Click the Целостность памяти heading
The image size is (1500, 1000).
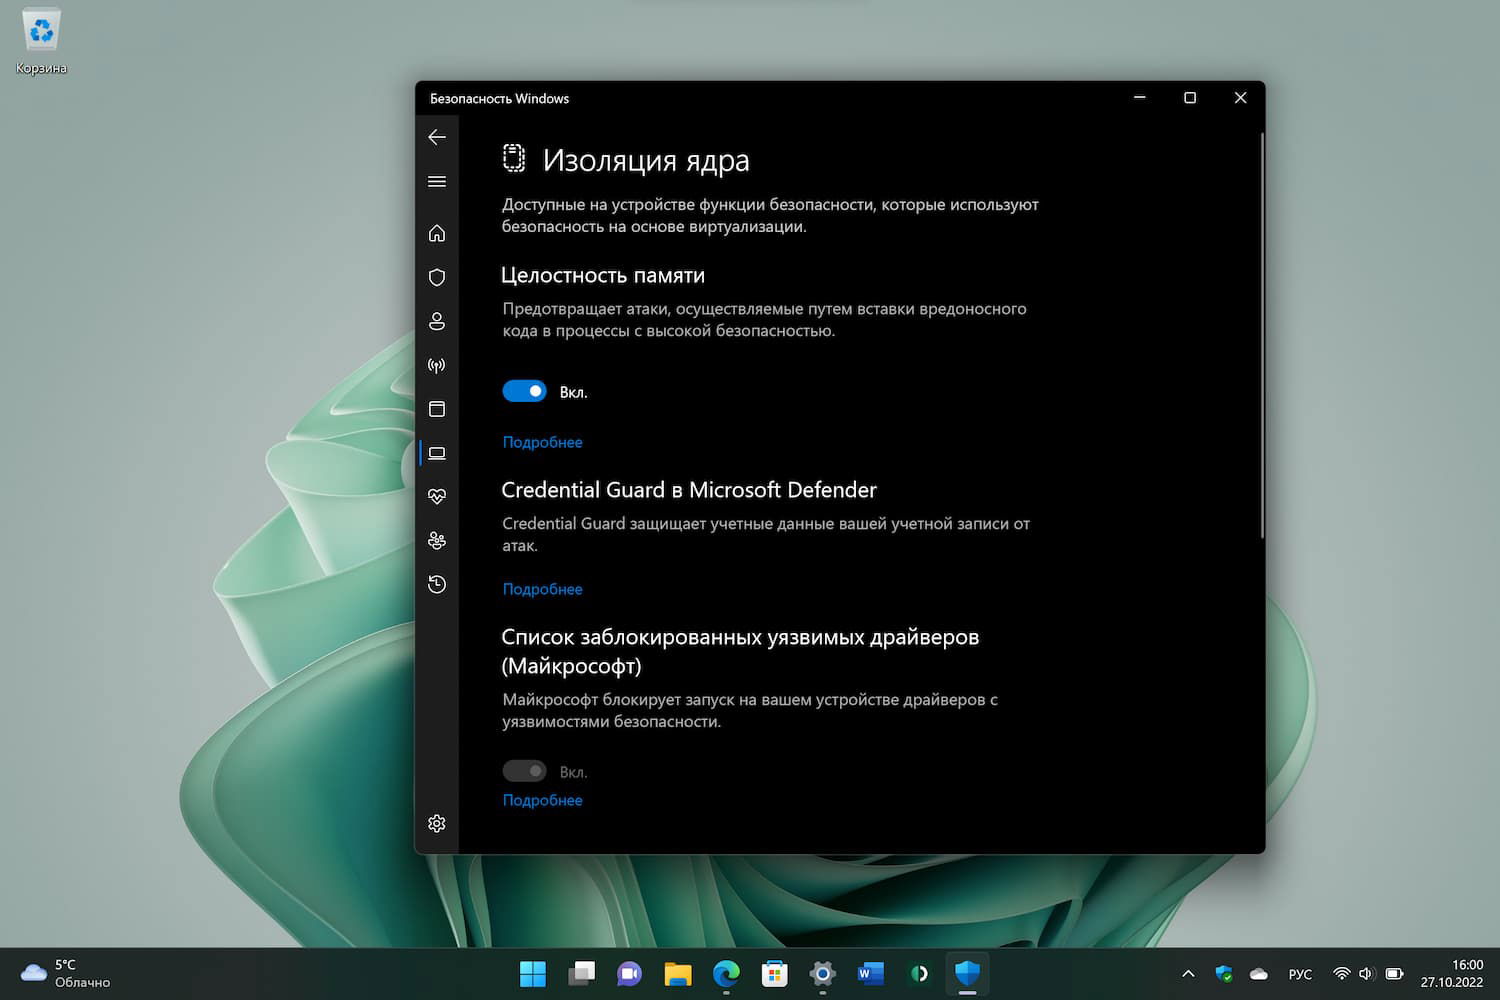click(x=603, y=275)
